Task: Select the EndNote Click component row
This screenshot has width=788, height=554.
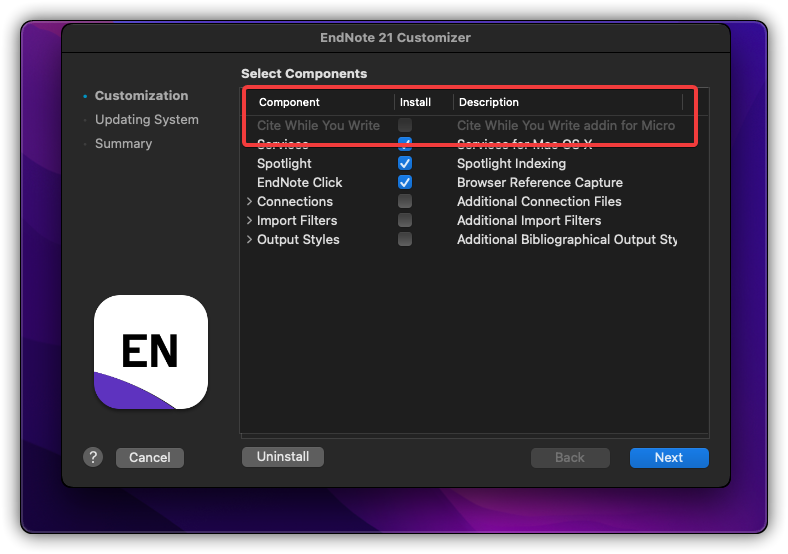Action: click(x=474, y=182)
